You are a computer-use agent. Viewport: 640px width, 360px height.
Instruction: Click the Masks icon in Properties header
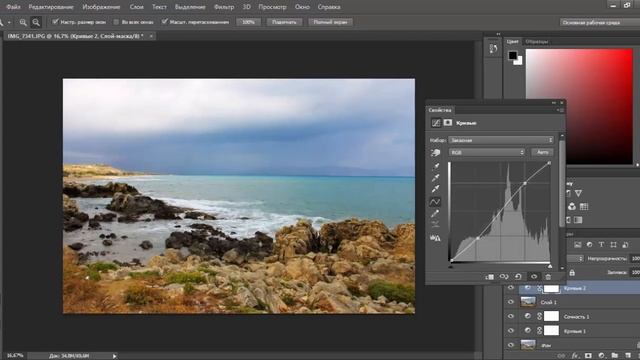coord(448,122)
